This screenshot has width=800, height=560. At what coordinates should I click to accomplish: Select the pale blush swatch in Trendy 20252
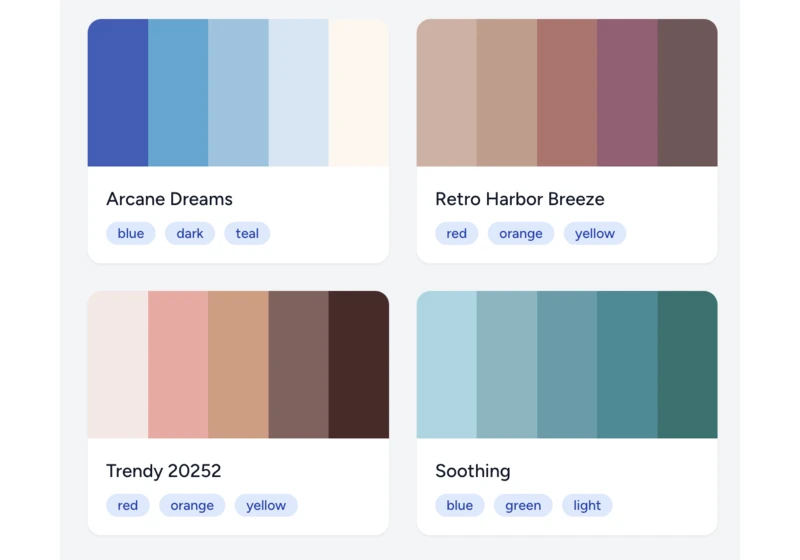118,365
